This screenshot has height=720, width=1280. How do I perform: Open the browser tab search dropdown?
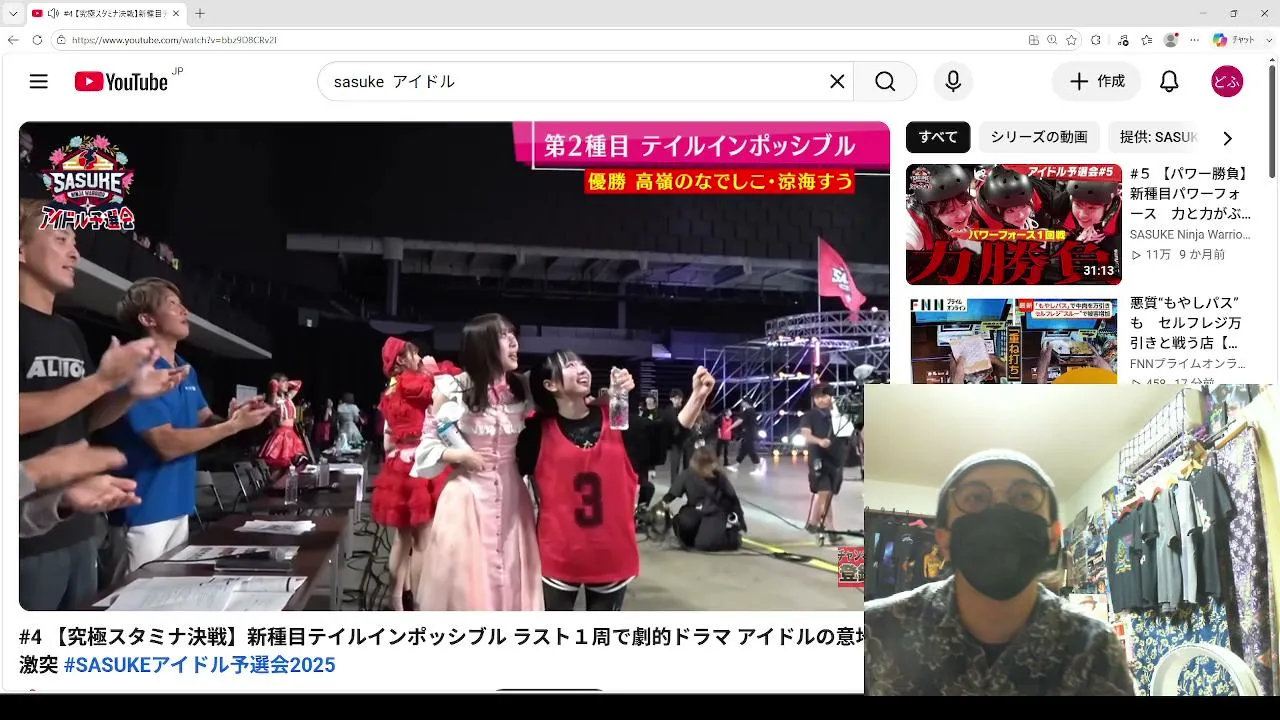click(13, 14)
